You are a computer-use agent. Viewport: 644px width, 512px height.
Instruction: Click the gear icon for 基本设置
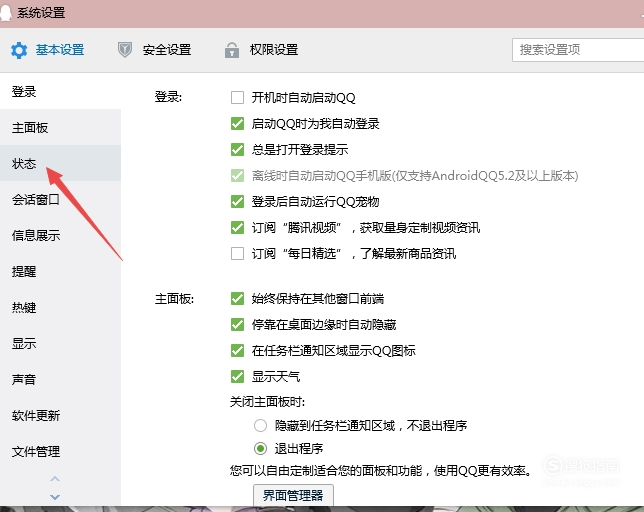tap(19, 50)
